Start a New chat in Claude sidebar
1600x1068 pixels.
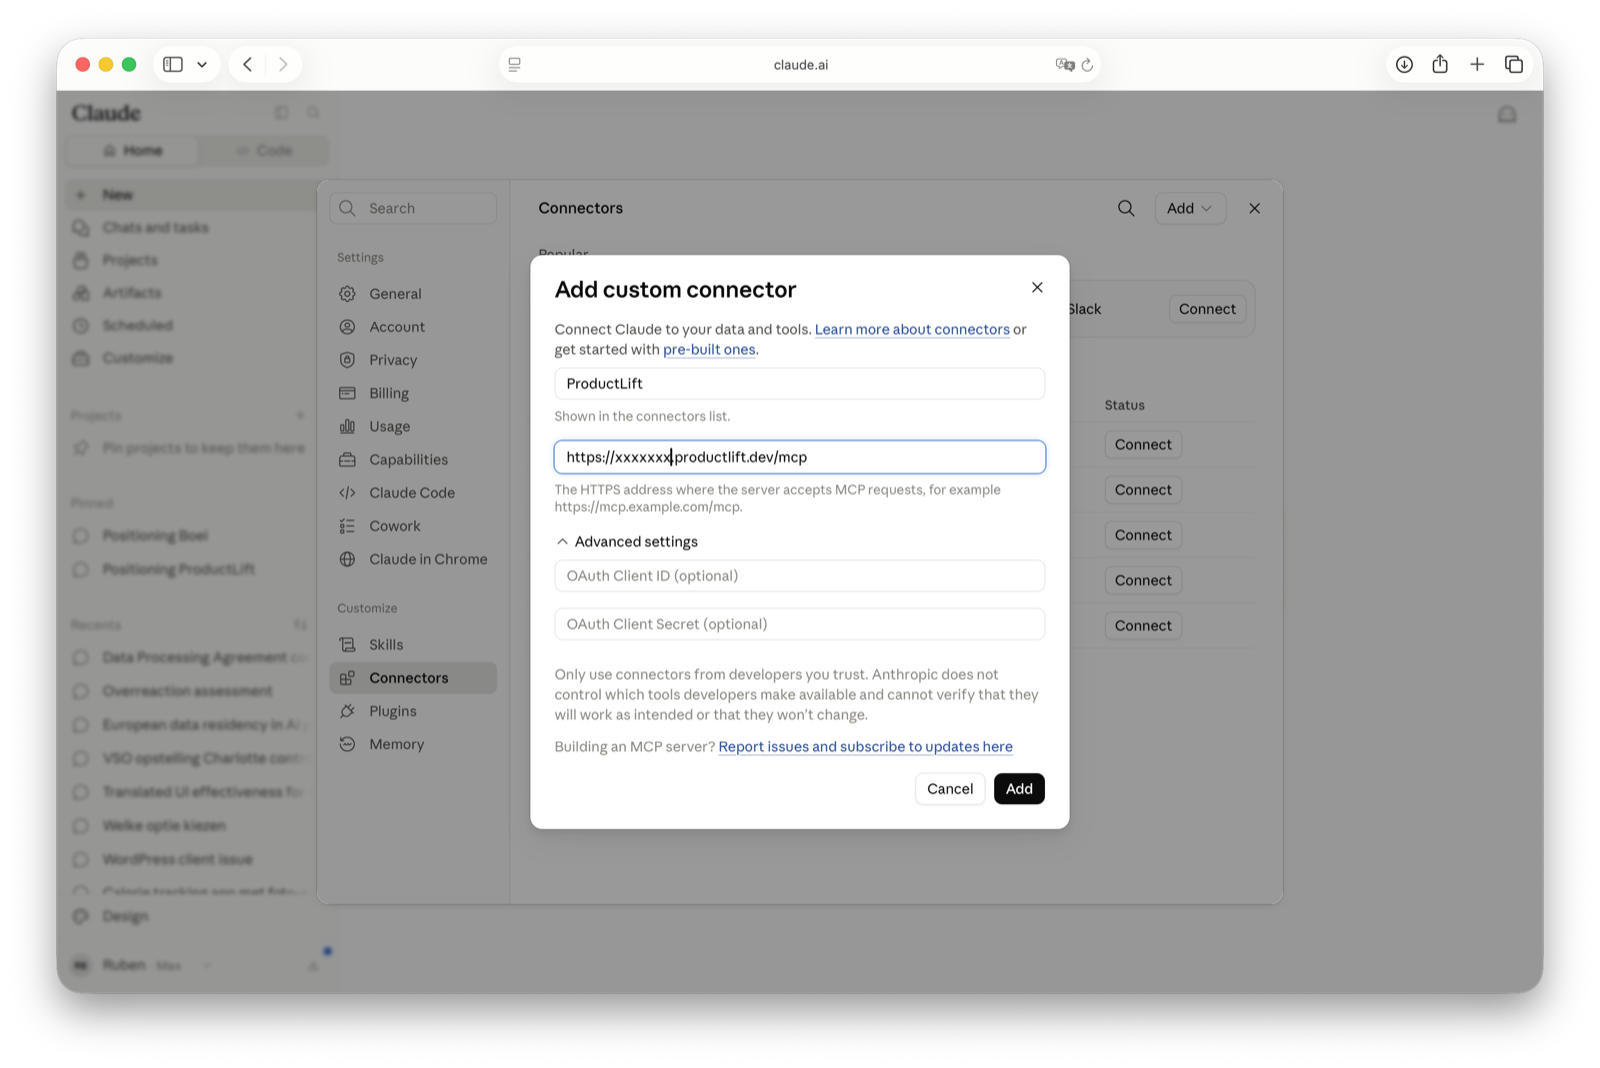point(191,195)
